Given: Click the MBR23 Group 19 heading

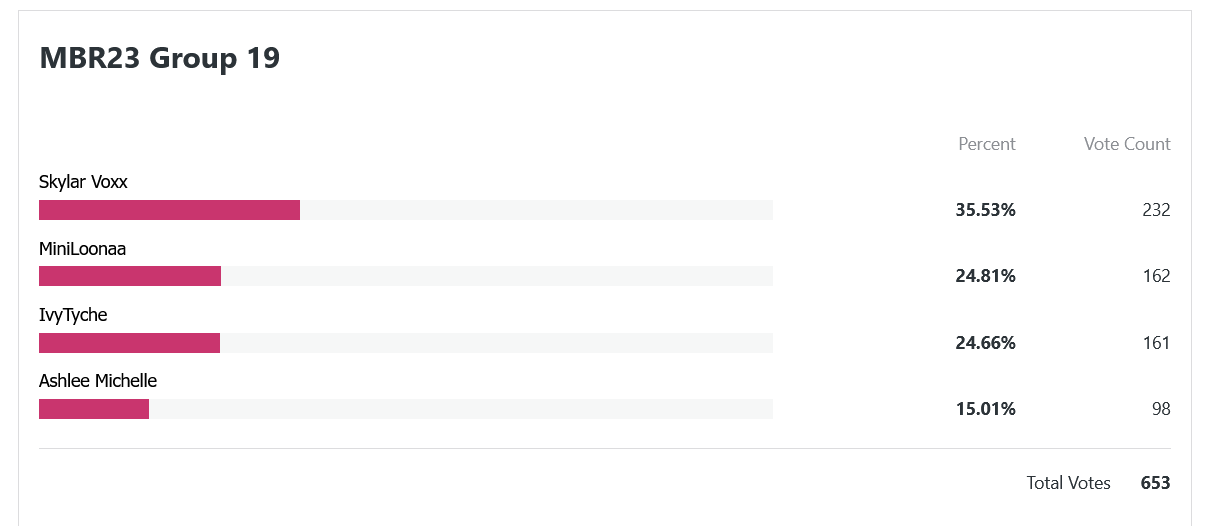Looking at the screenshot, I should 160,58.
